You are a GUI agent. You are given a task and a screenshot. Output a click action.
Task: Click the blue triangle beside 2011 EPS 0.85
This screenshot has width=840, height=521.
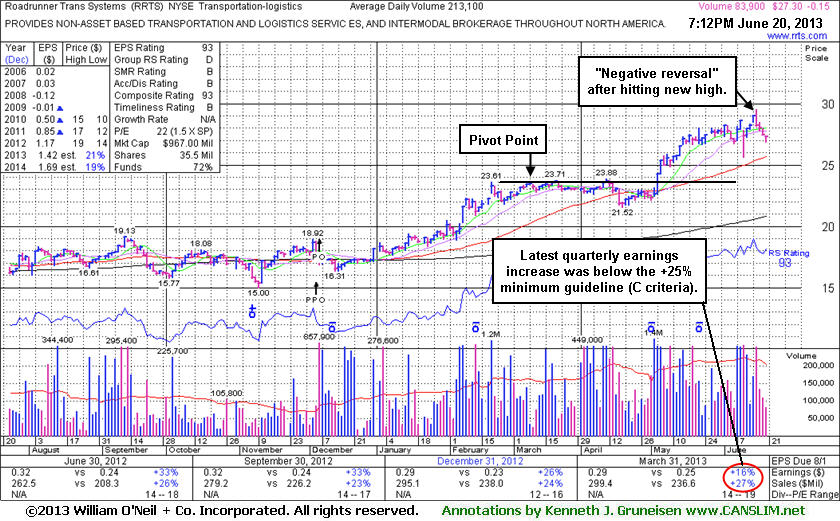point(60,131)
